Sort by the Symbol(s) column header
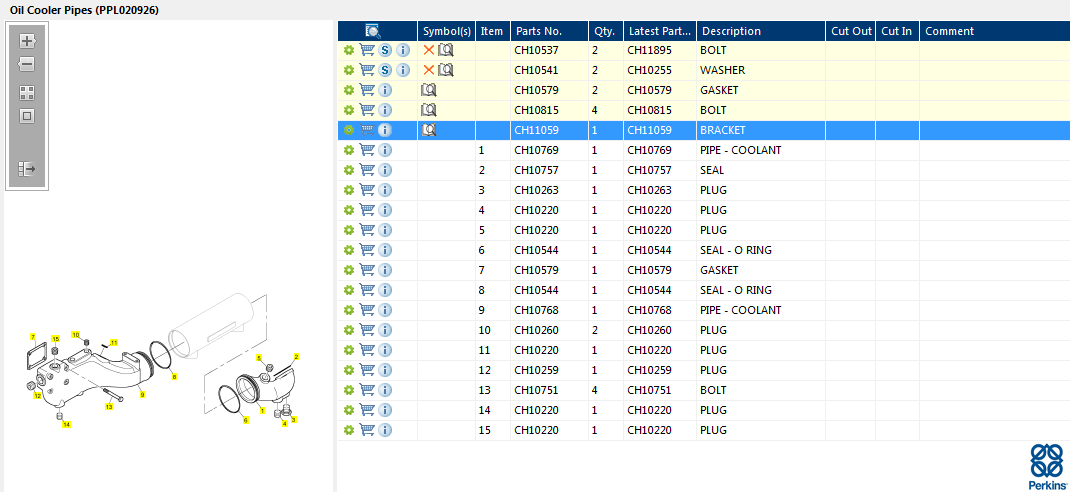Screen dimensions: 1070x492 446,31
